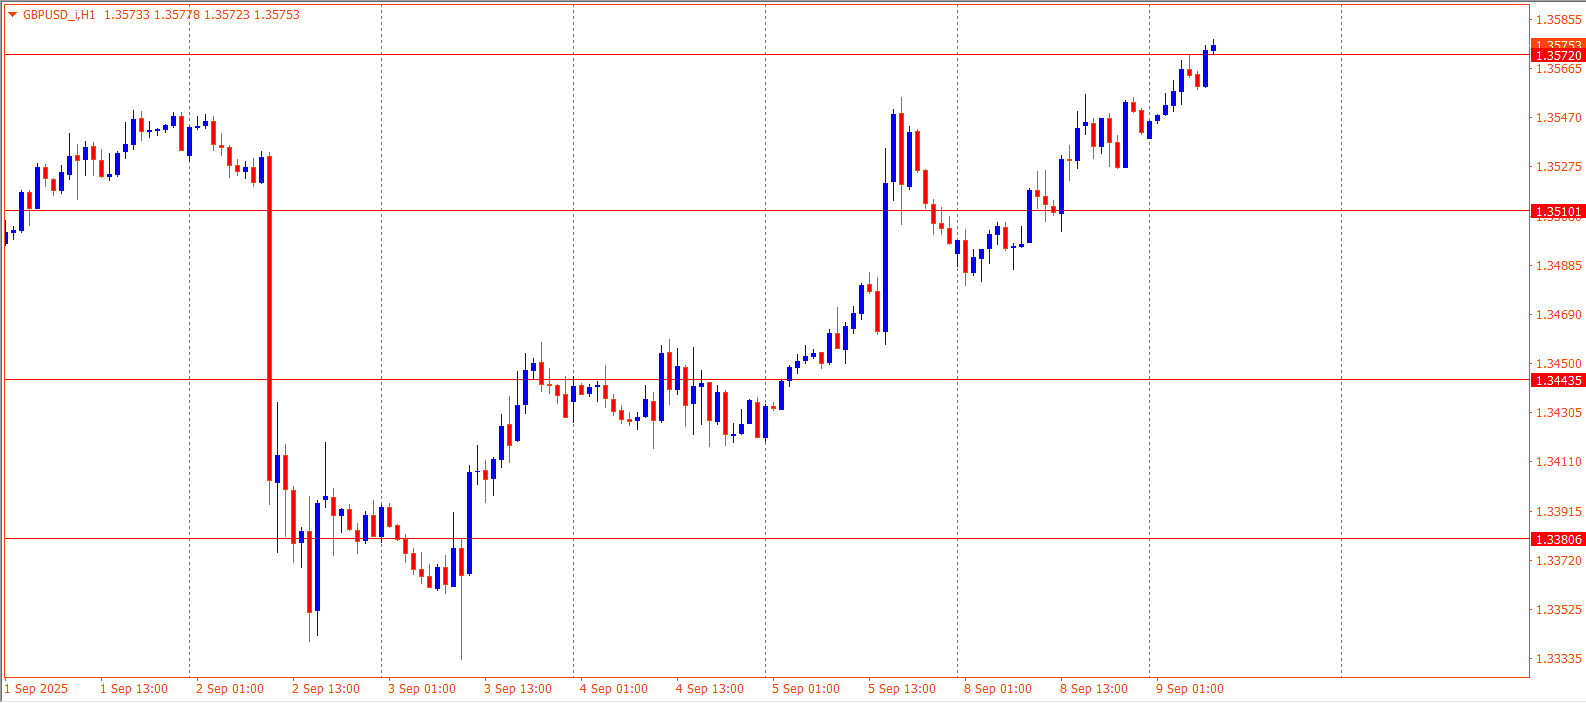1586x703 pixels.
Task: Click the 1.35470 price scale label
Action: coord(1558,118)
